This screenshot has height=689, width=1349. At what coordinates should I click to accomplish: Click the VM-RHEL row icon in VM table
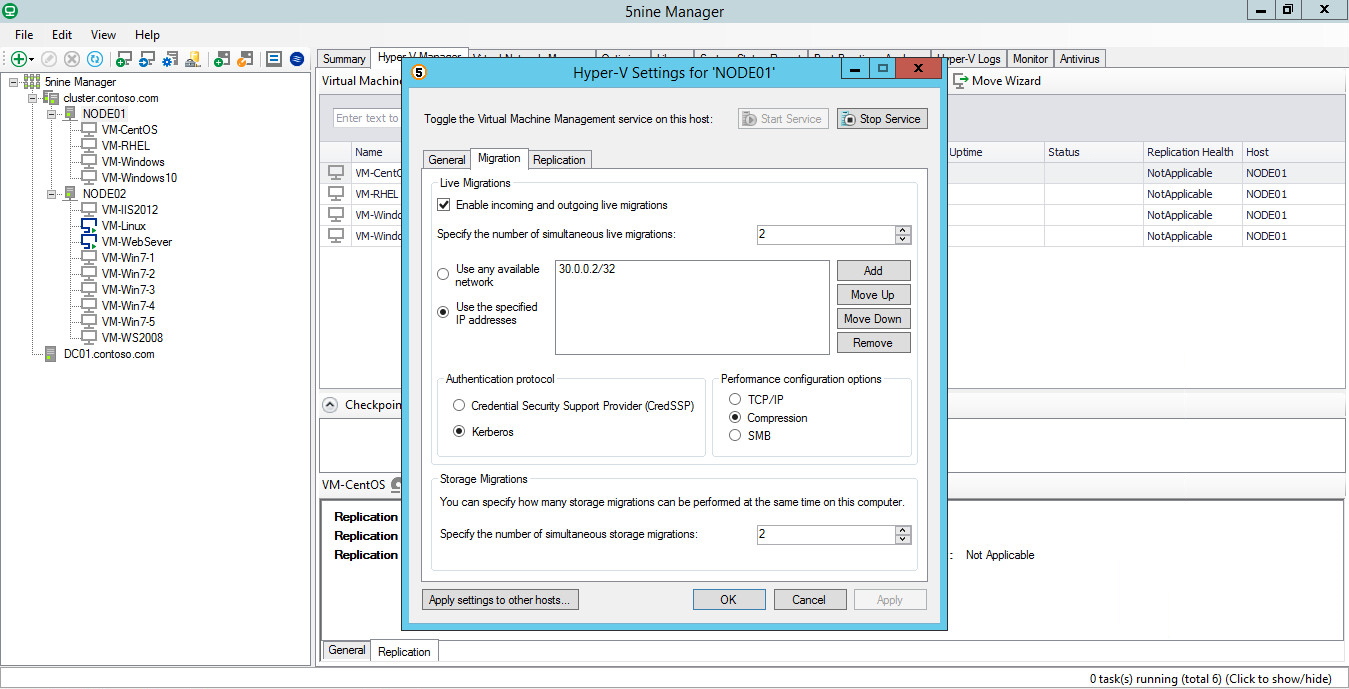click(336, 194)
